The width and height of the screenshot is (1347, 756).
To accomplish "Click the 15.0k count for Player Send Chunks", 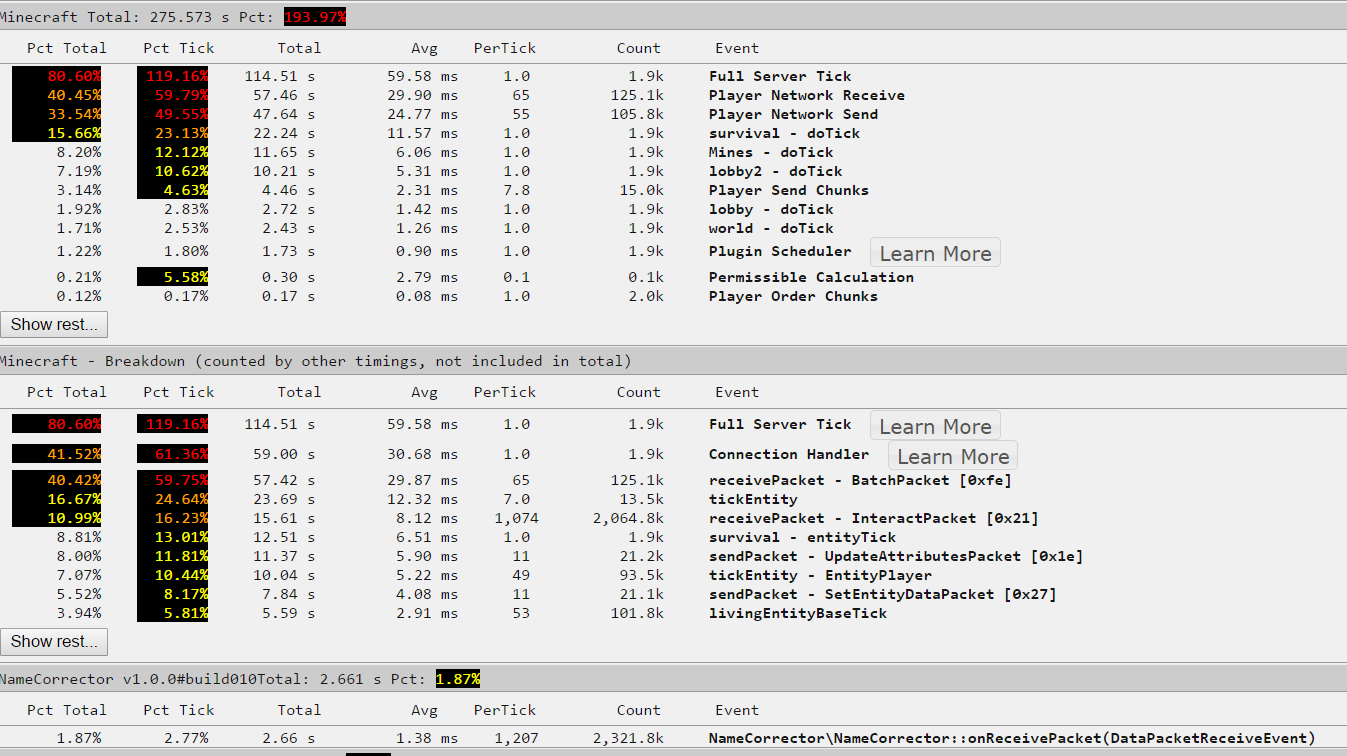I will pos(641,190).
